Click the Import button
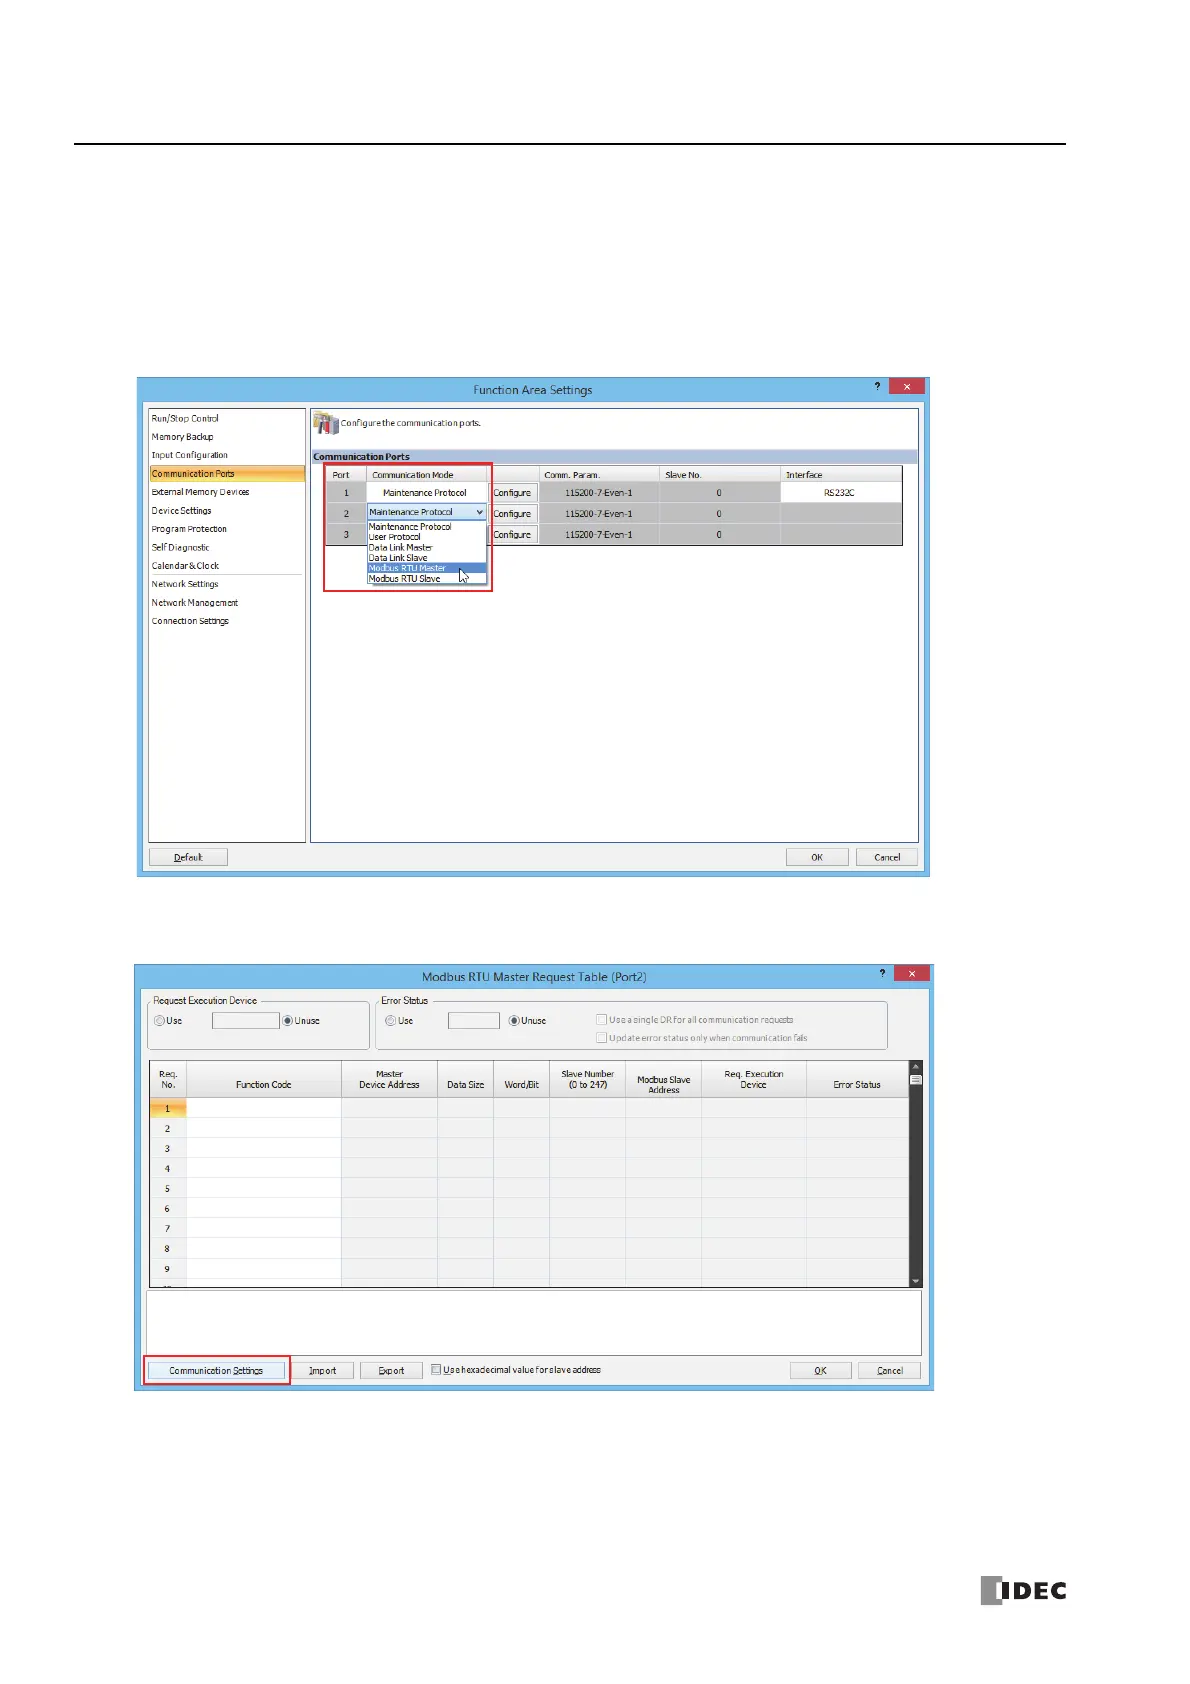 click(x=322, y=1370)
